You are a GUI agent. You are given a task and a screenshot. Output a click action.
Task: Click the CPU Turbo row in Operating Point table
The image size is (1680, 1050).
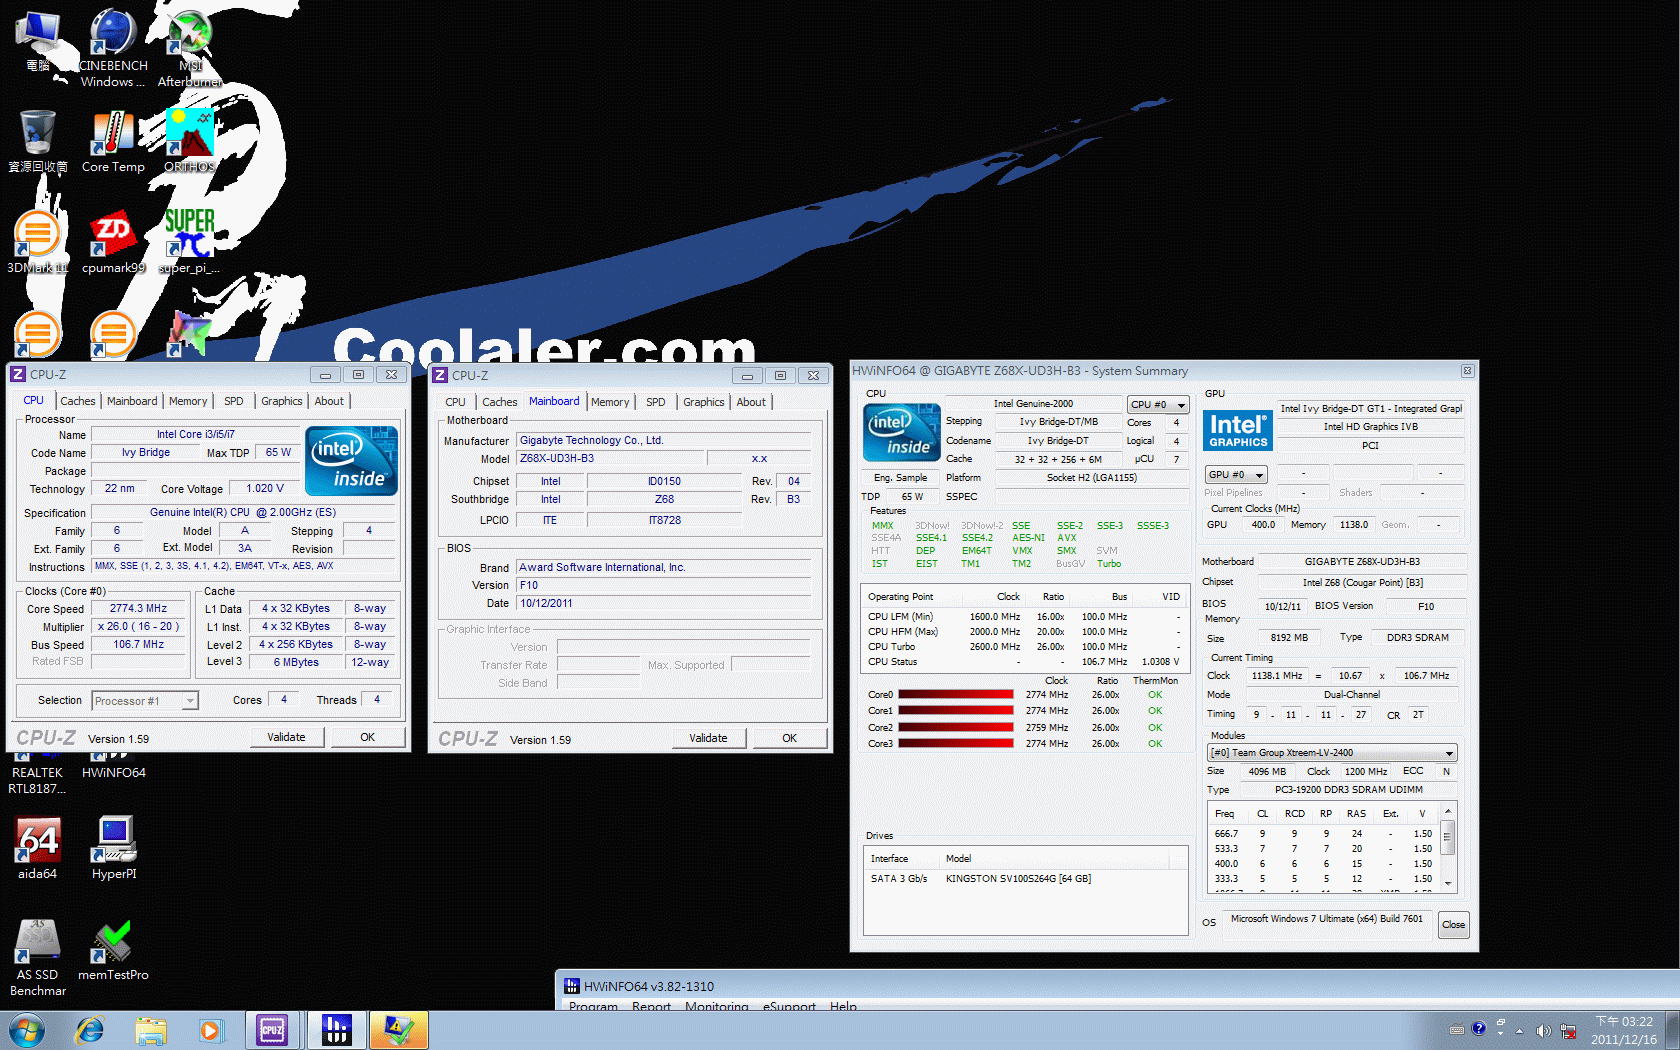tap(1025, 646)
